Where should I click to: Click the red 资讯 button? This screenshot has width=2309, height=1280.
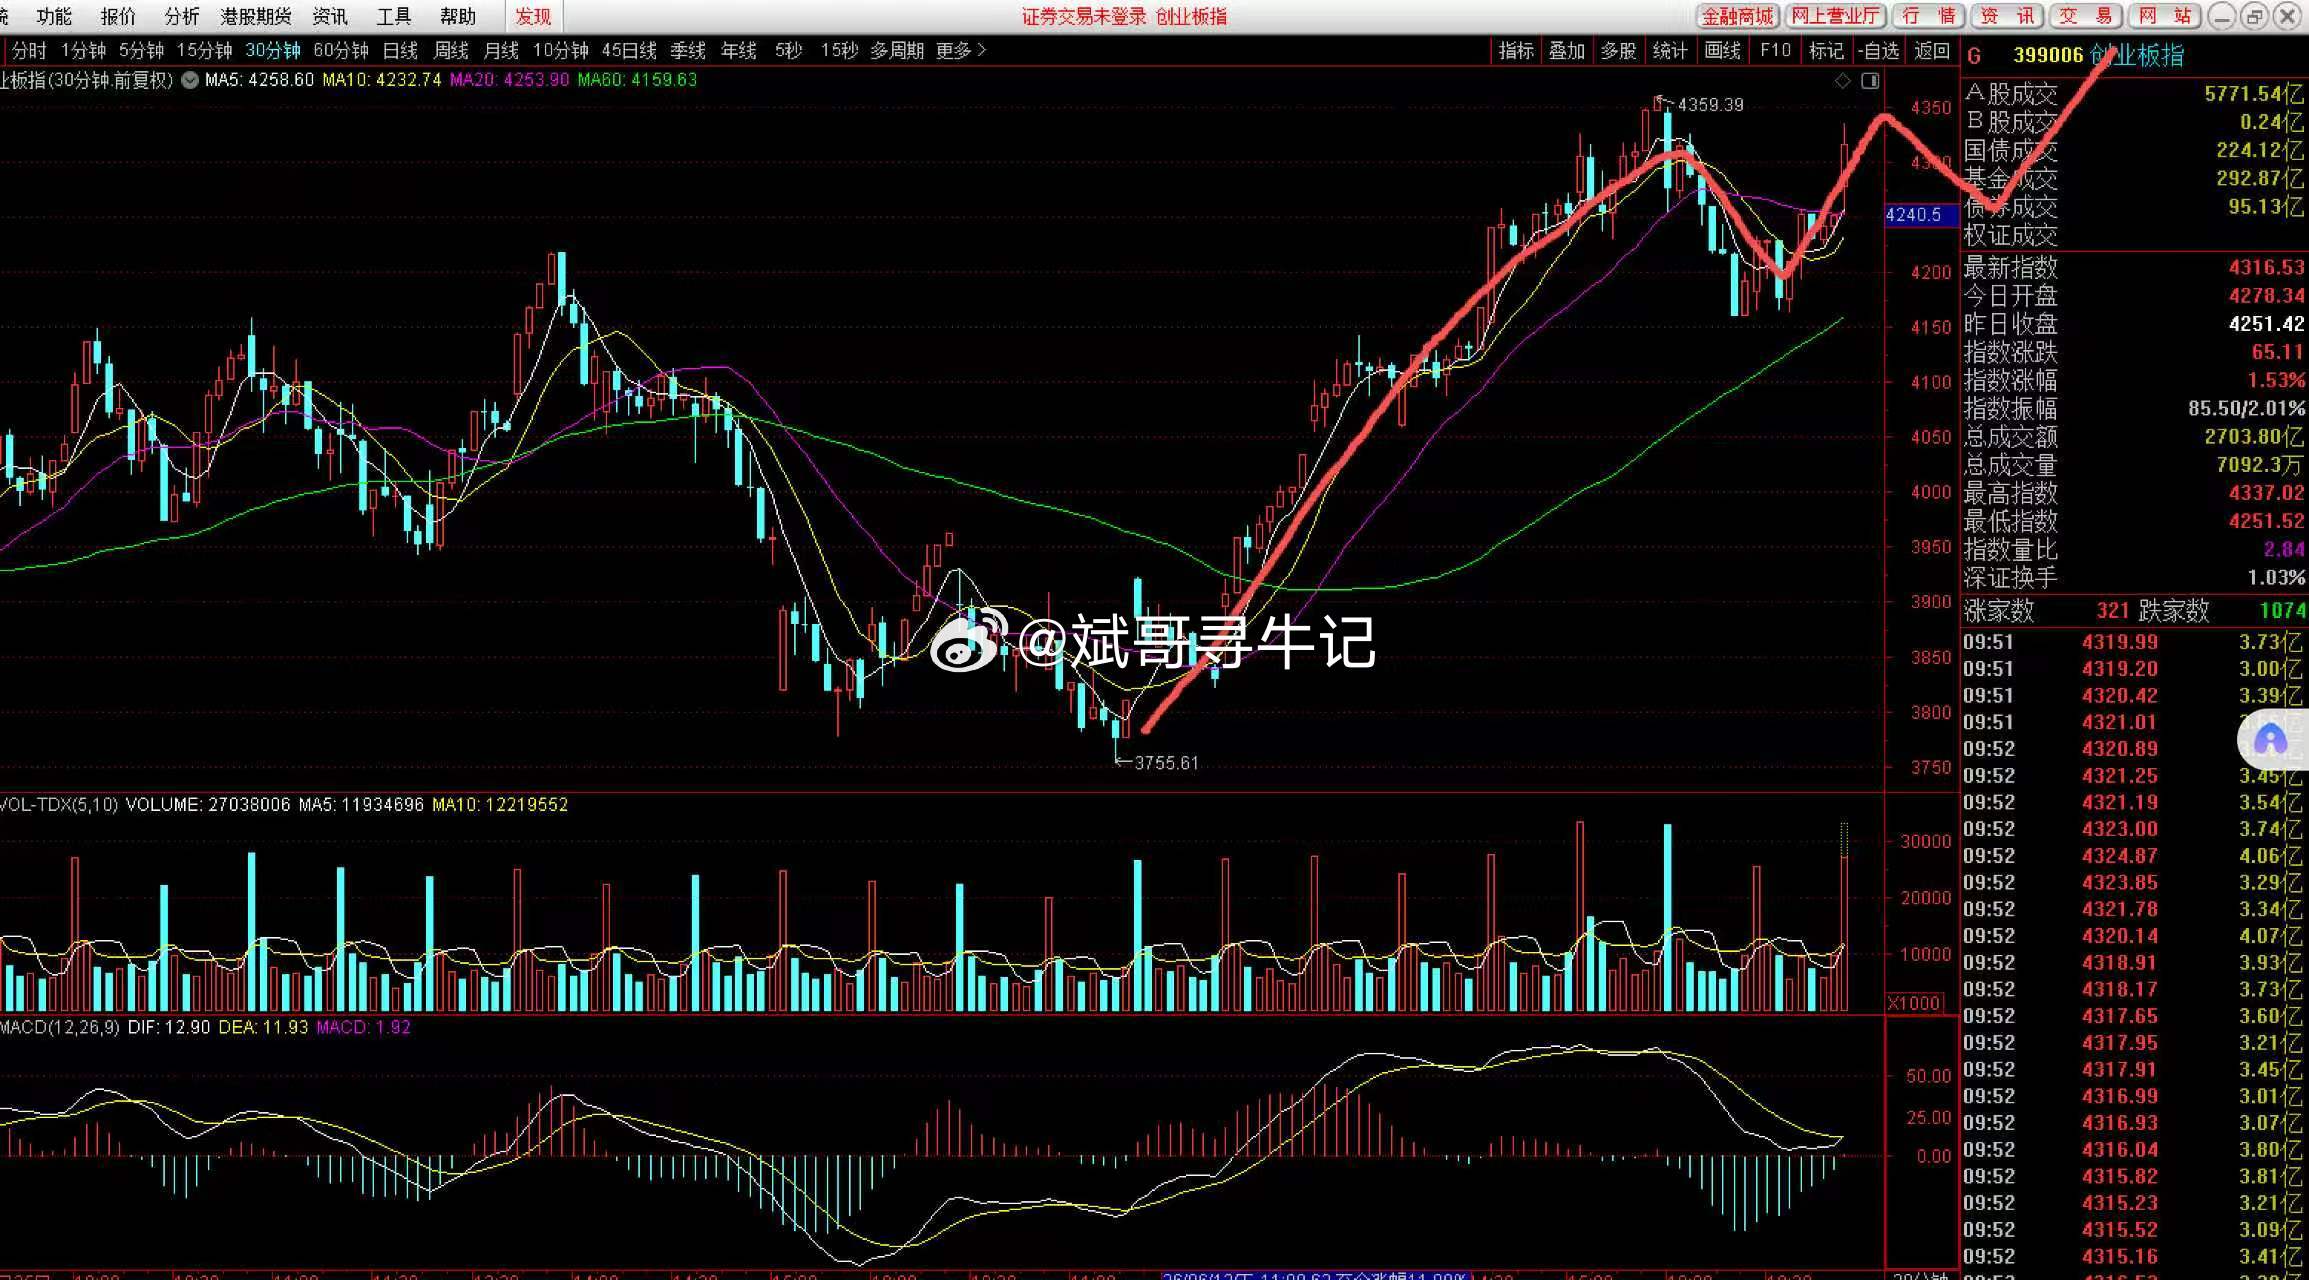[2007, 16]
